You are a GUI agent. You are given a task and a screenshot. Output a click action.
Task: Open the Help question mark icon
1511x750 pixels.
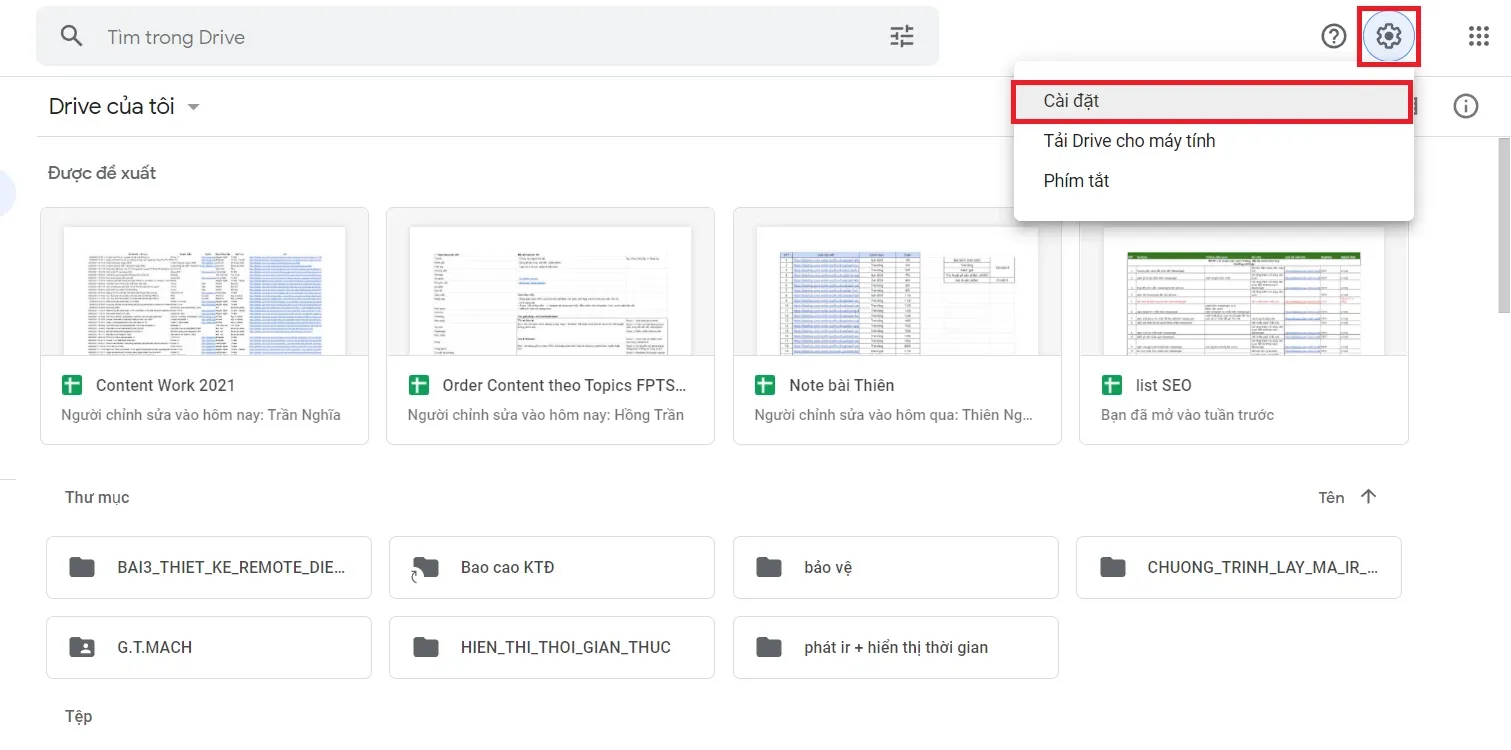1334,37
